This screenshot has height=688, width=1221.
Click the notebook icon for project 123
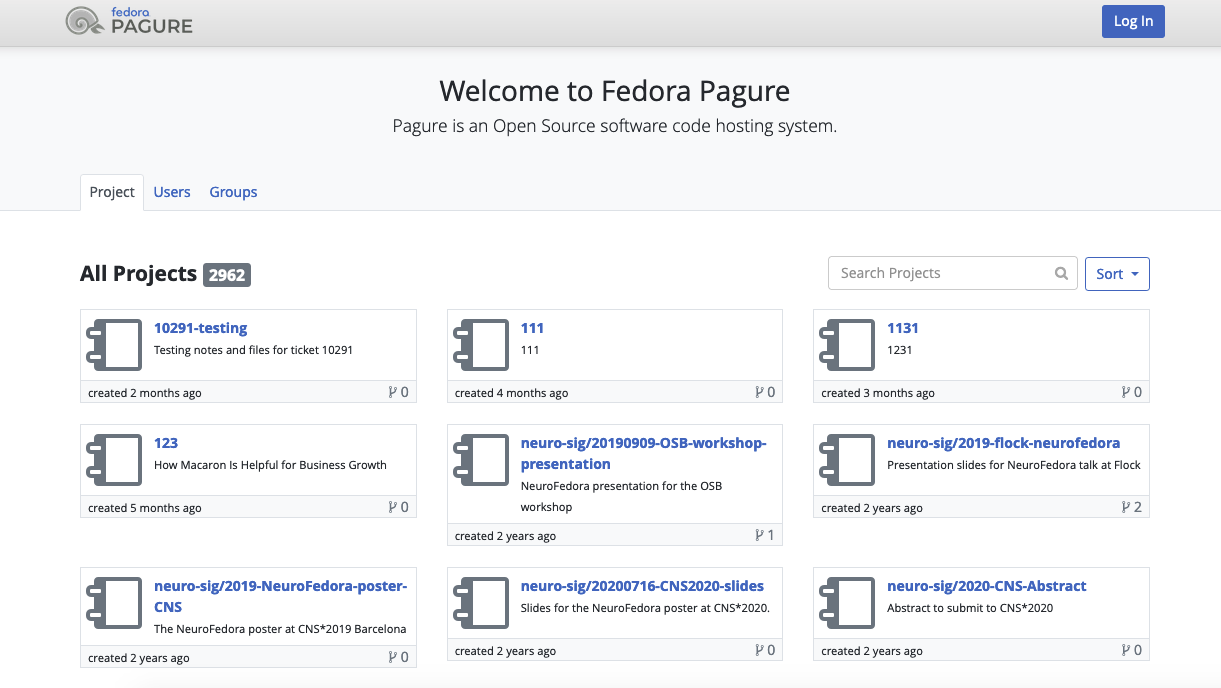(x=115, y=460)
